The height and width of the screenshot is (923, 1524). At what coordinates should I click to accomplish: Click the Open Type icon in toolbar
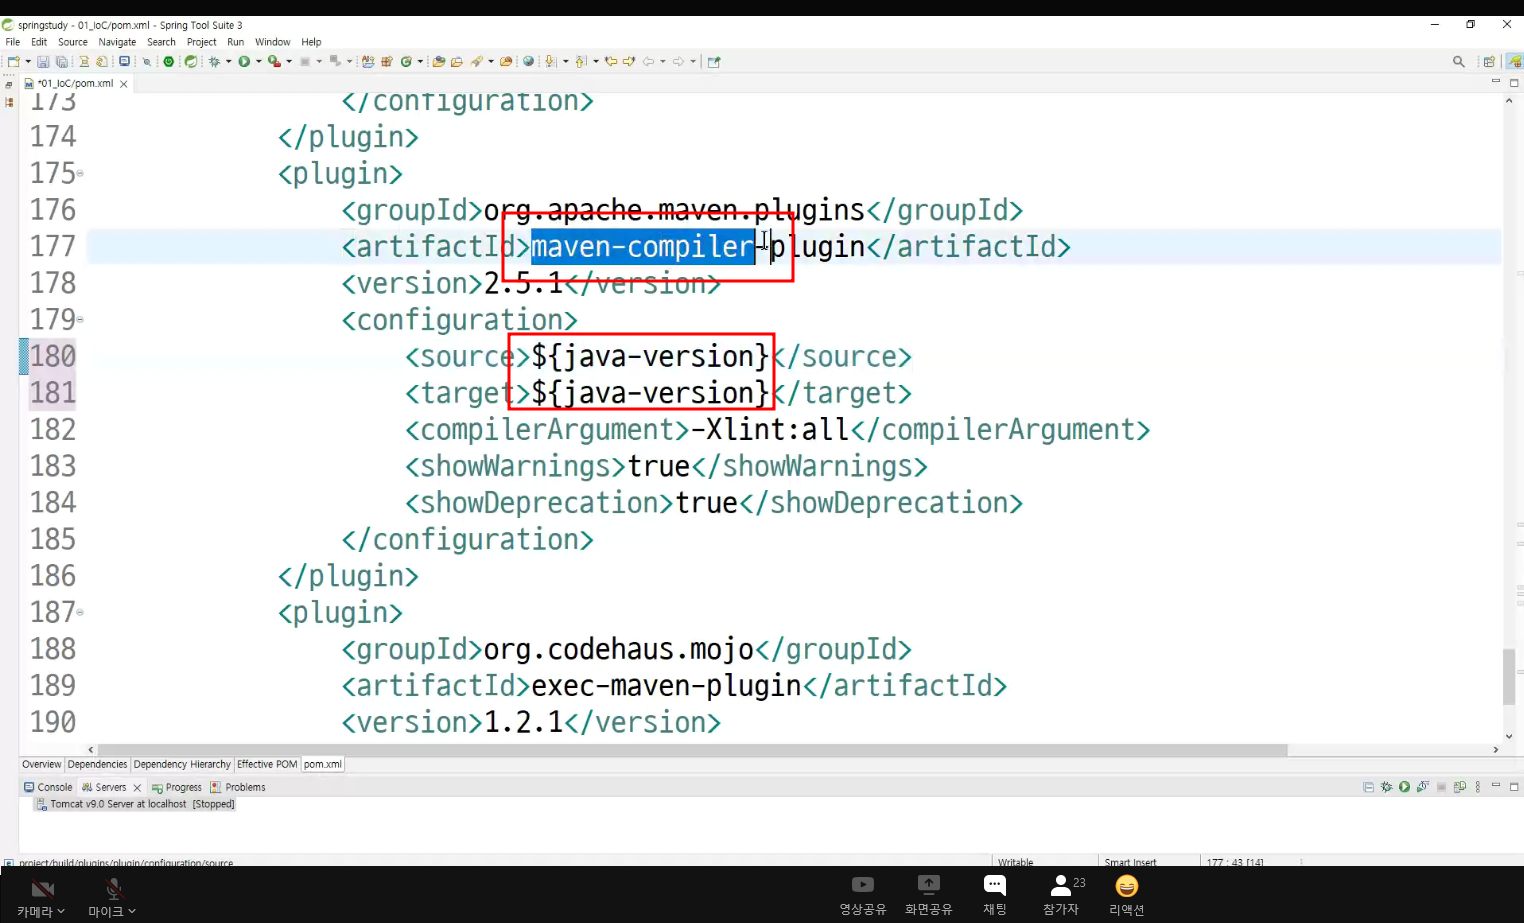tap(438, 61)
